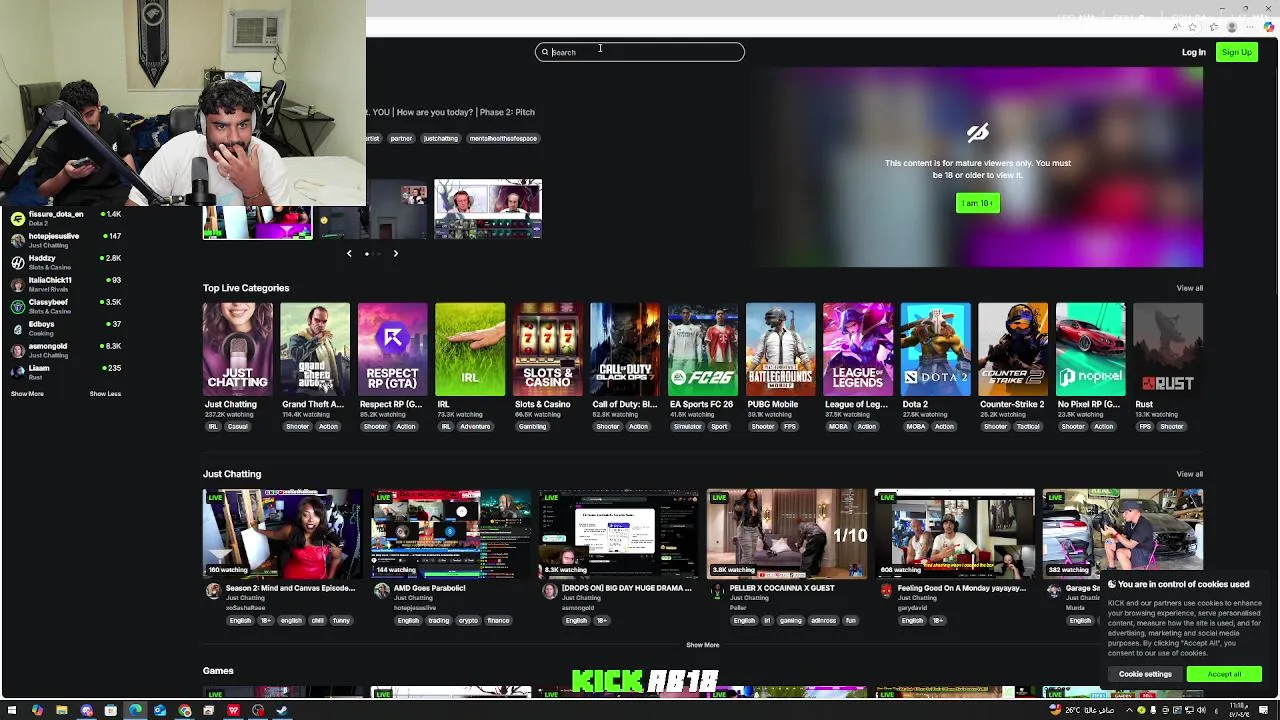The image size is (1280, 720).
Task: Click the search magnifier icon
Action: coord(545,52)
